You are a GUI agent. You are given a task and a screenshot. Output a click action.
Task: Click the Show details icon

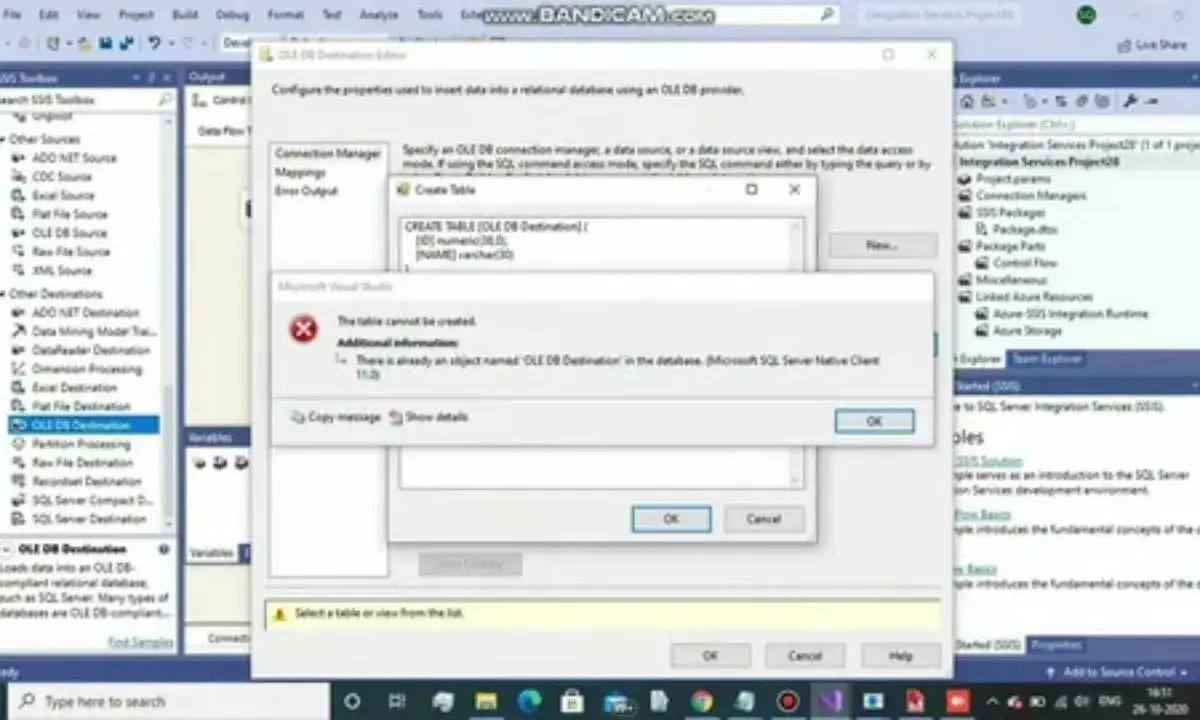396,417
